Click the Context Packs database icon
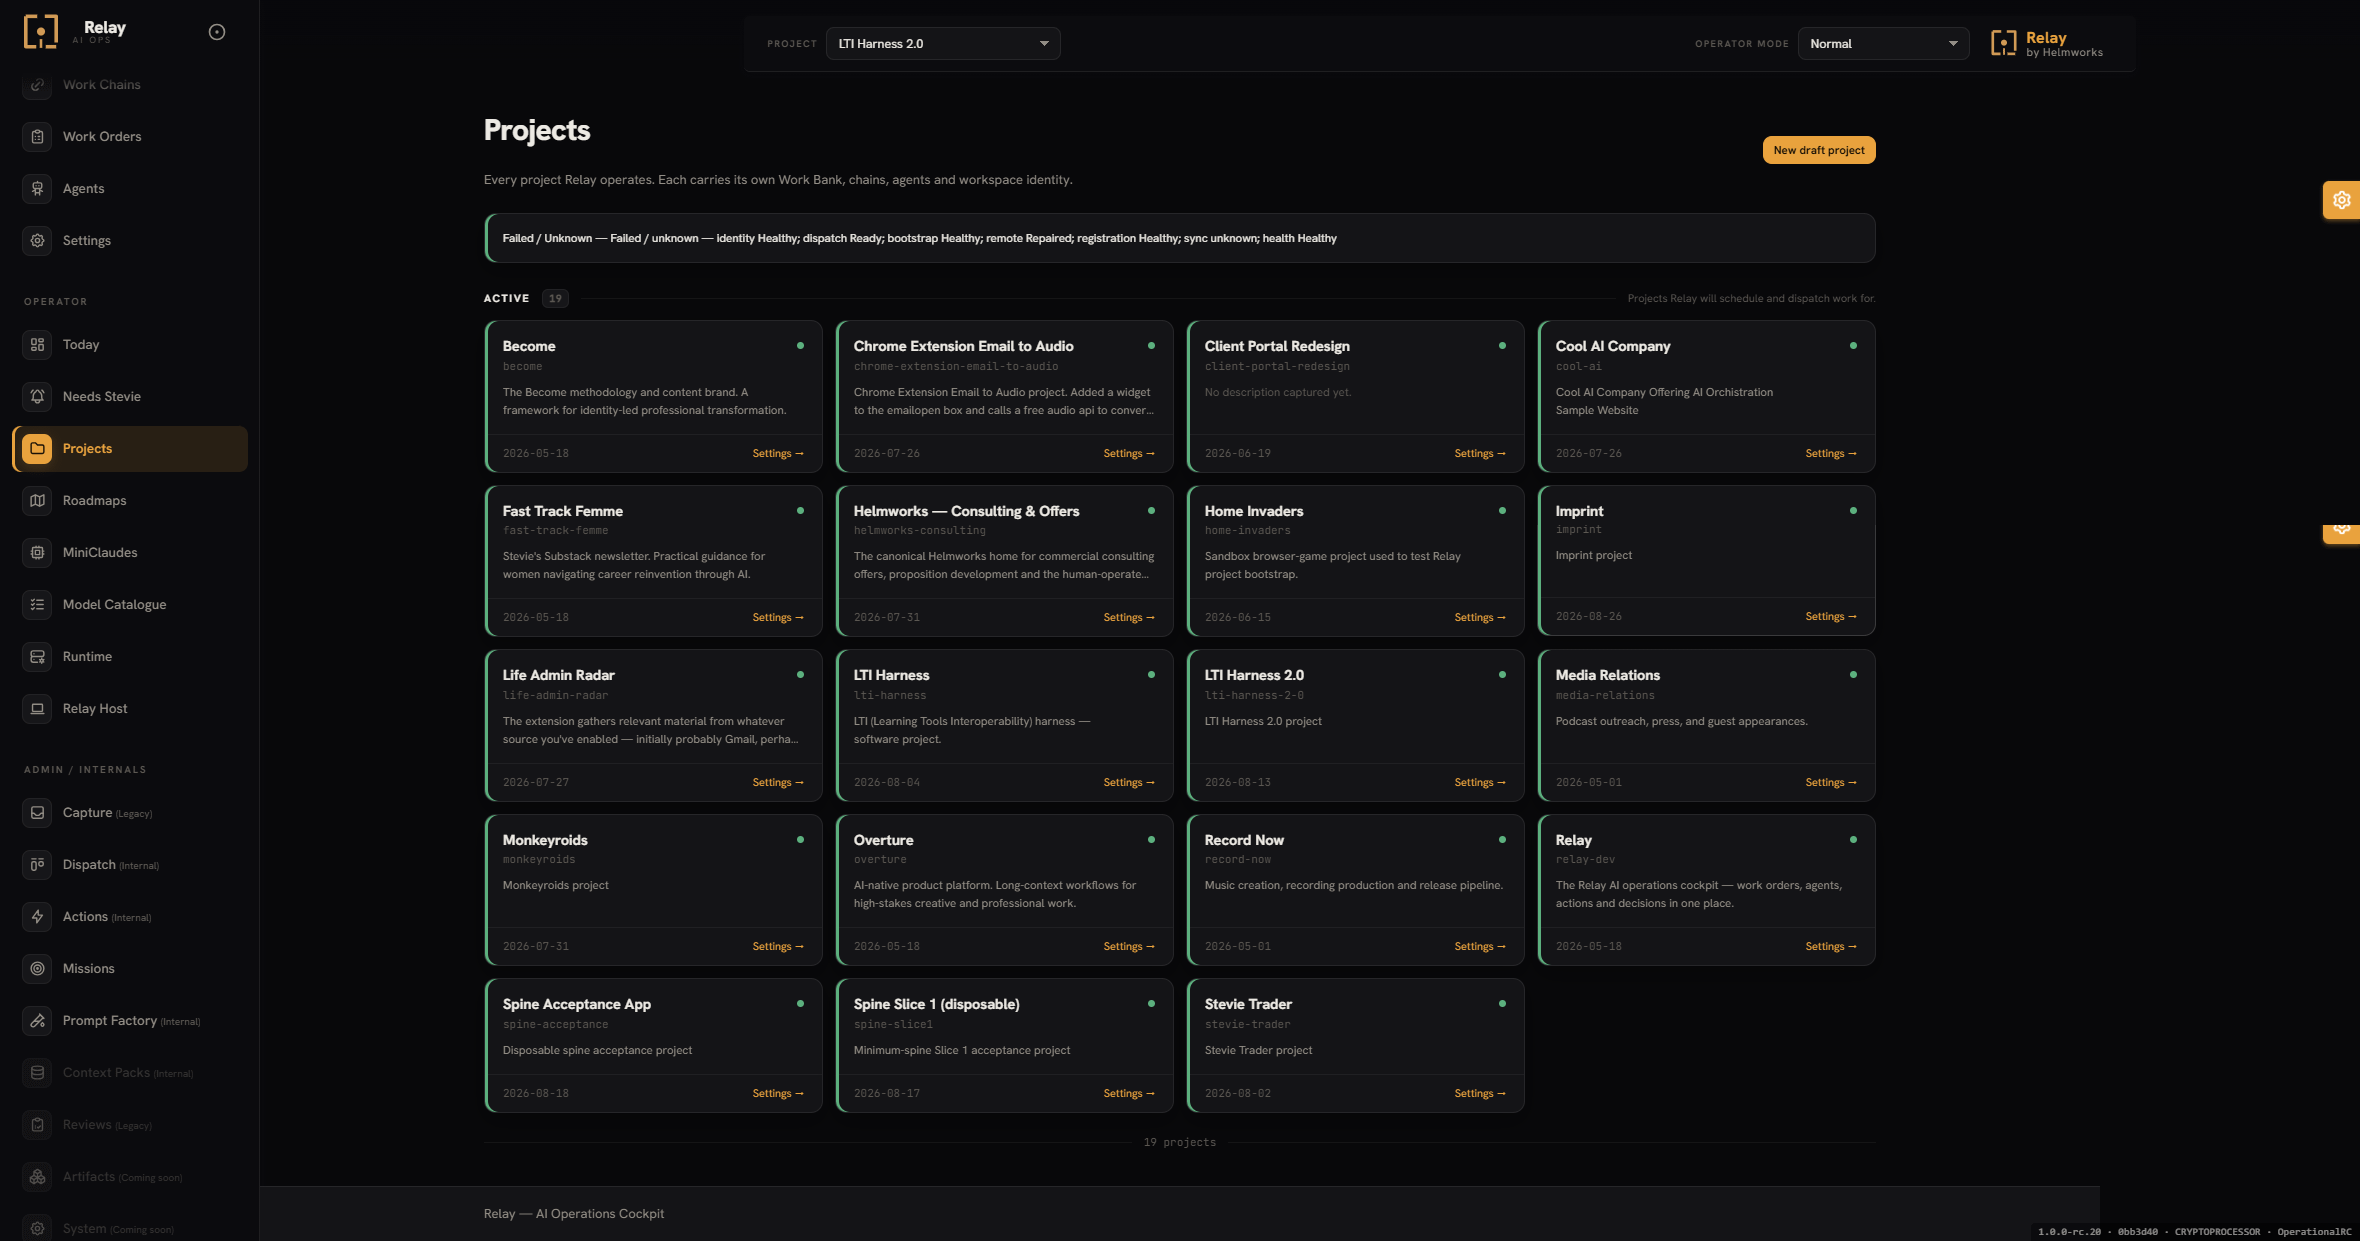This screenshot has width=2360, height=1241. point(37,1073)
